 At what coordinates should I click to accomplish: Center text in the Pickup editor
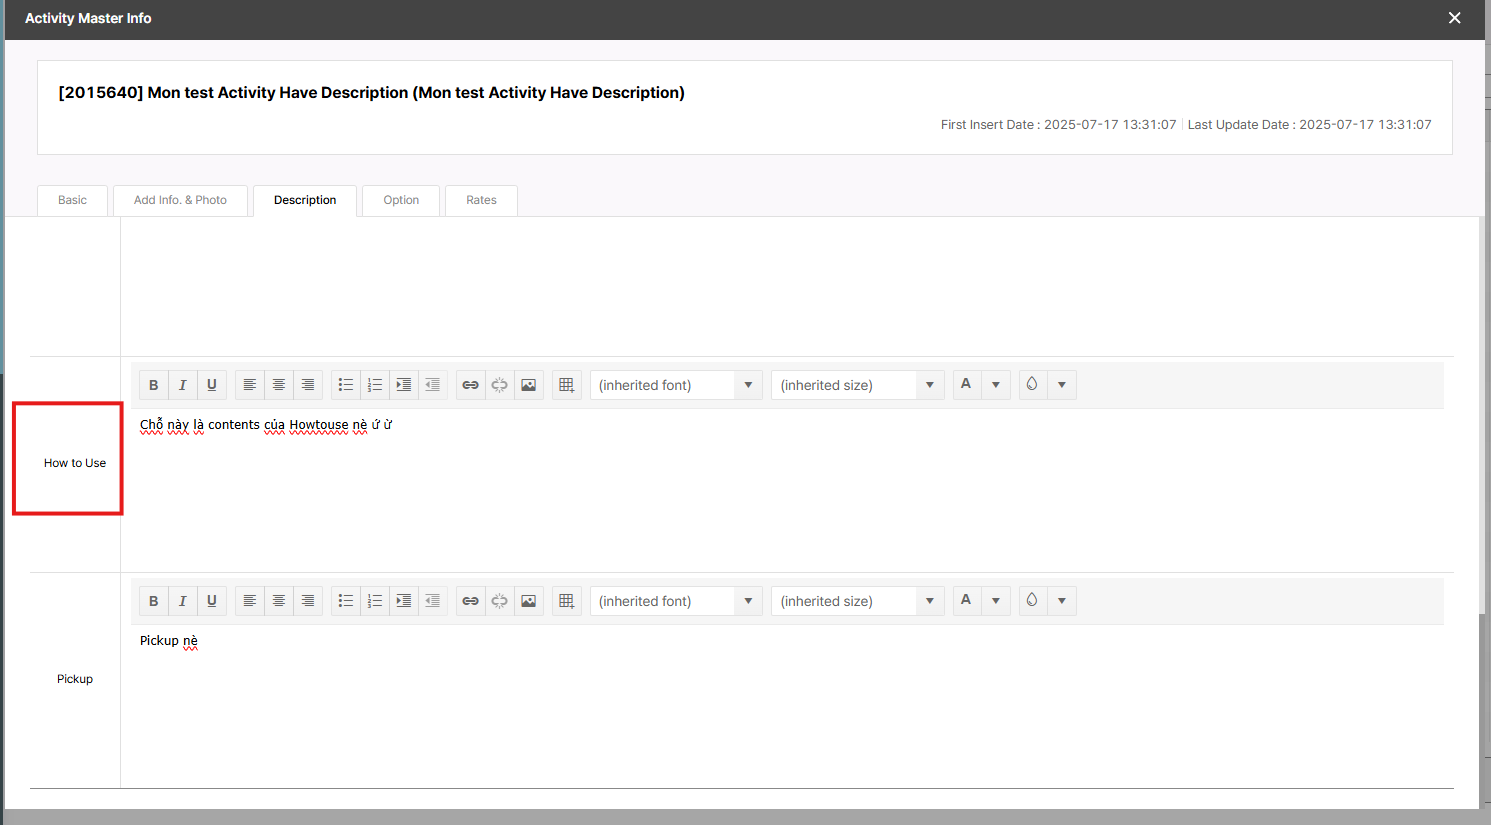279,601
